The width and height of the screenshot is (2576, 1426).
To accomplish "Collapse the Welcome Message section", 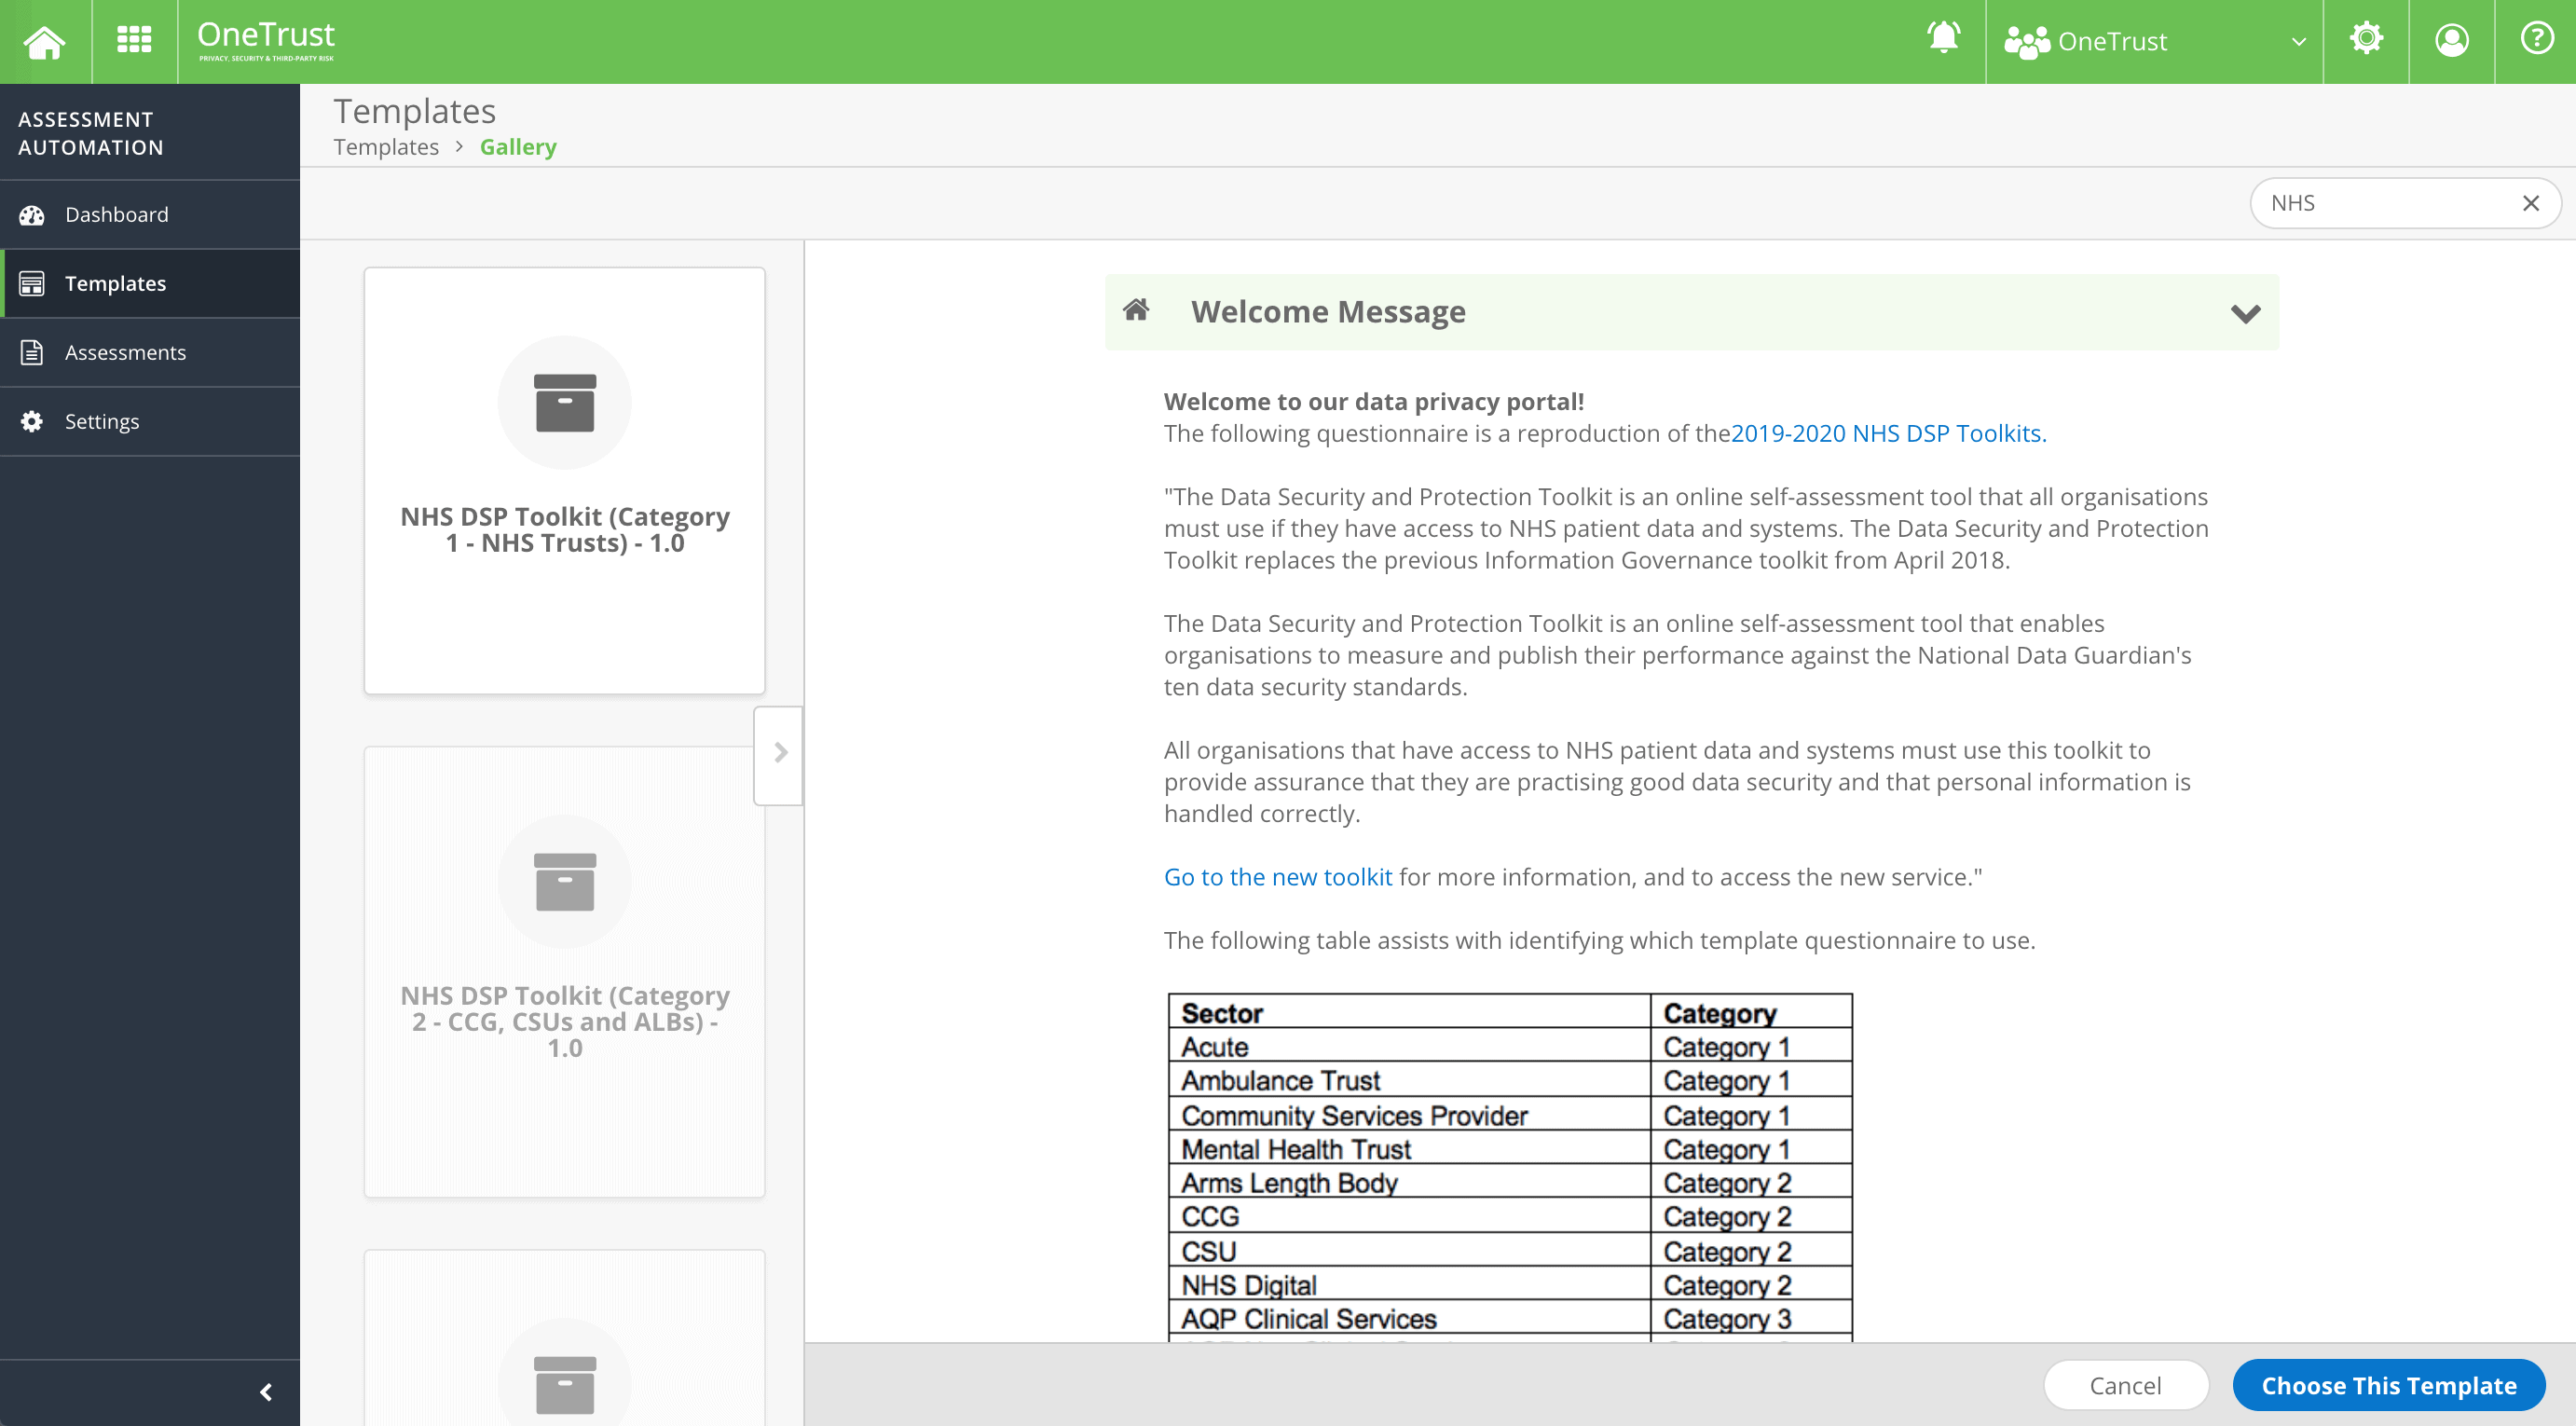I will coord(2244,312).
